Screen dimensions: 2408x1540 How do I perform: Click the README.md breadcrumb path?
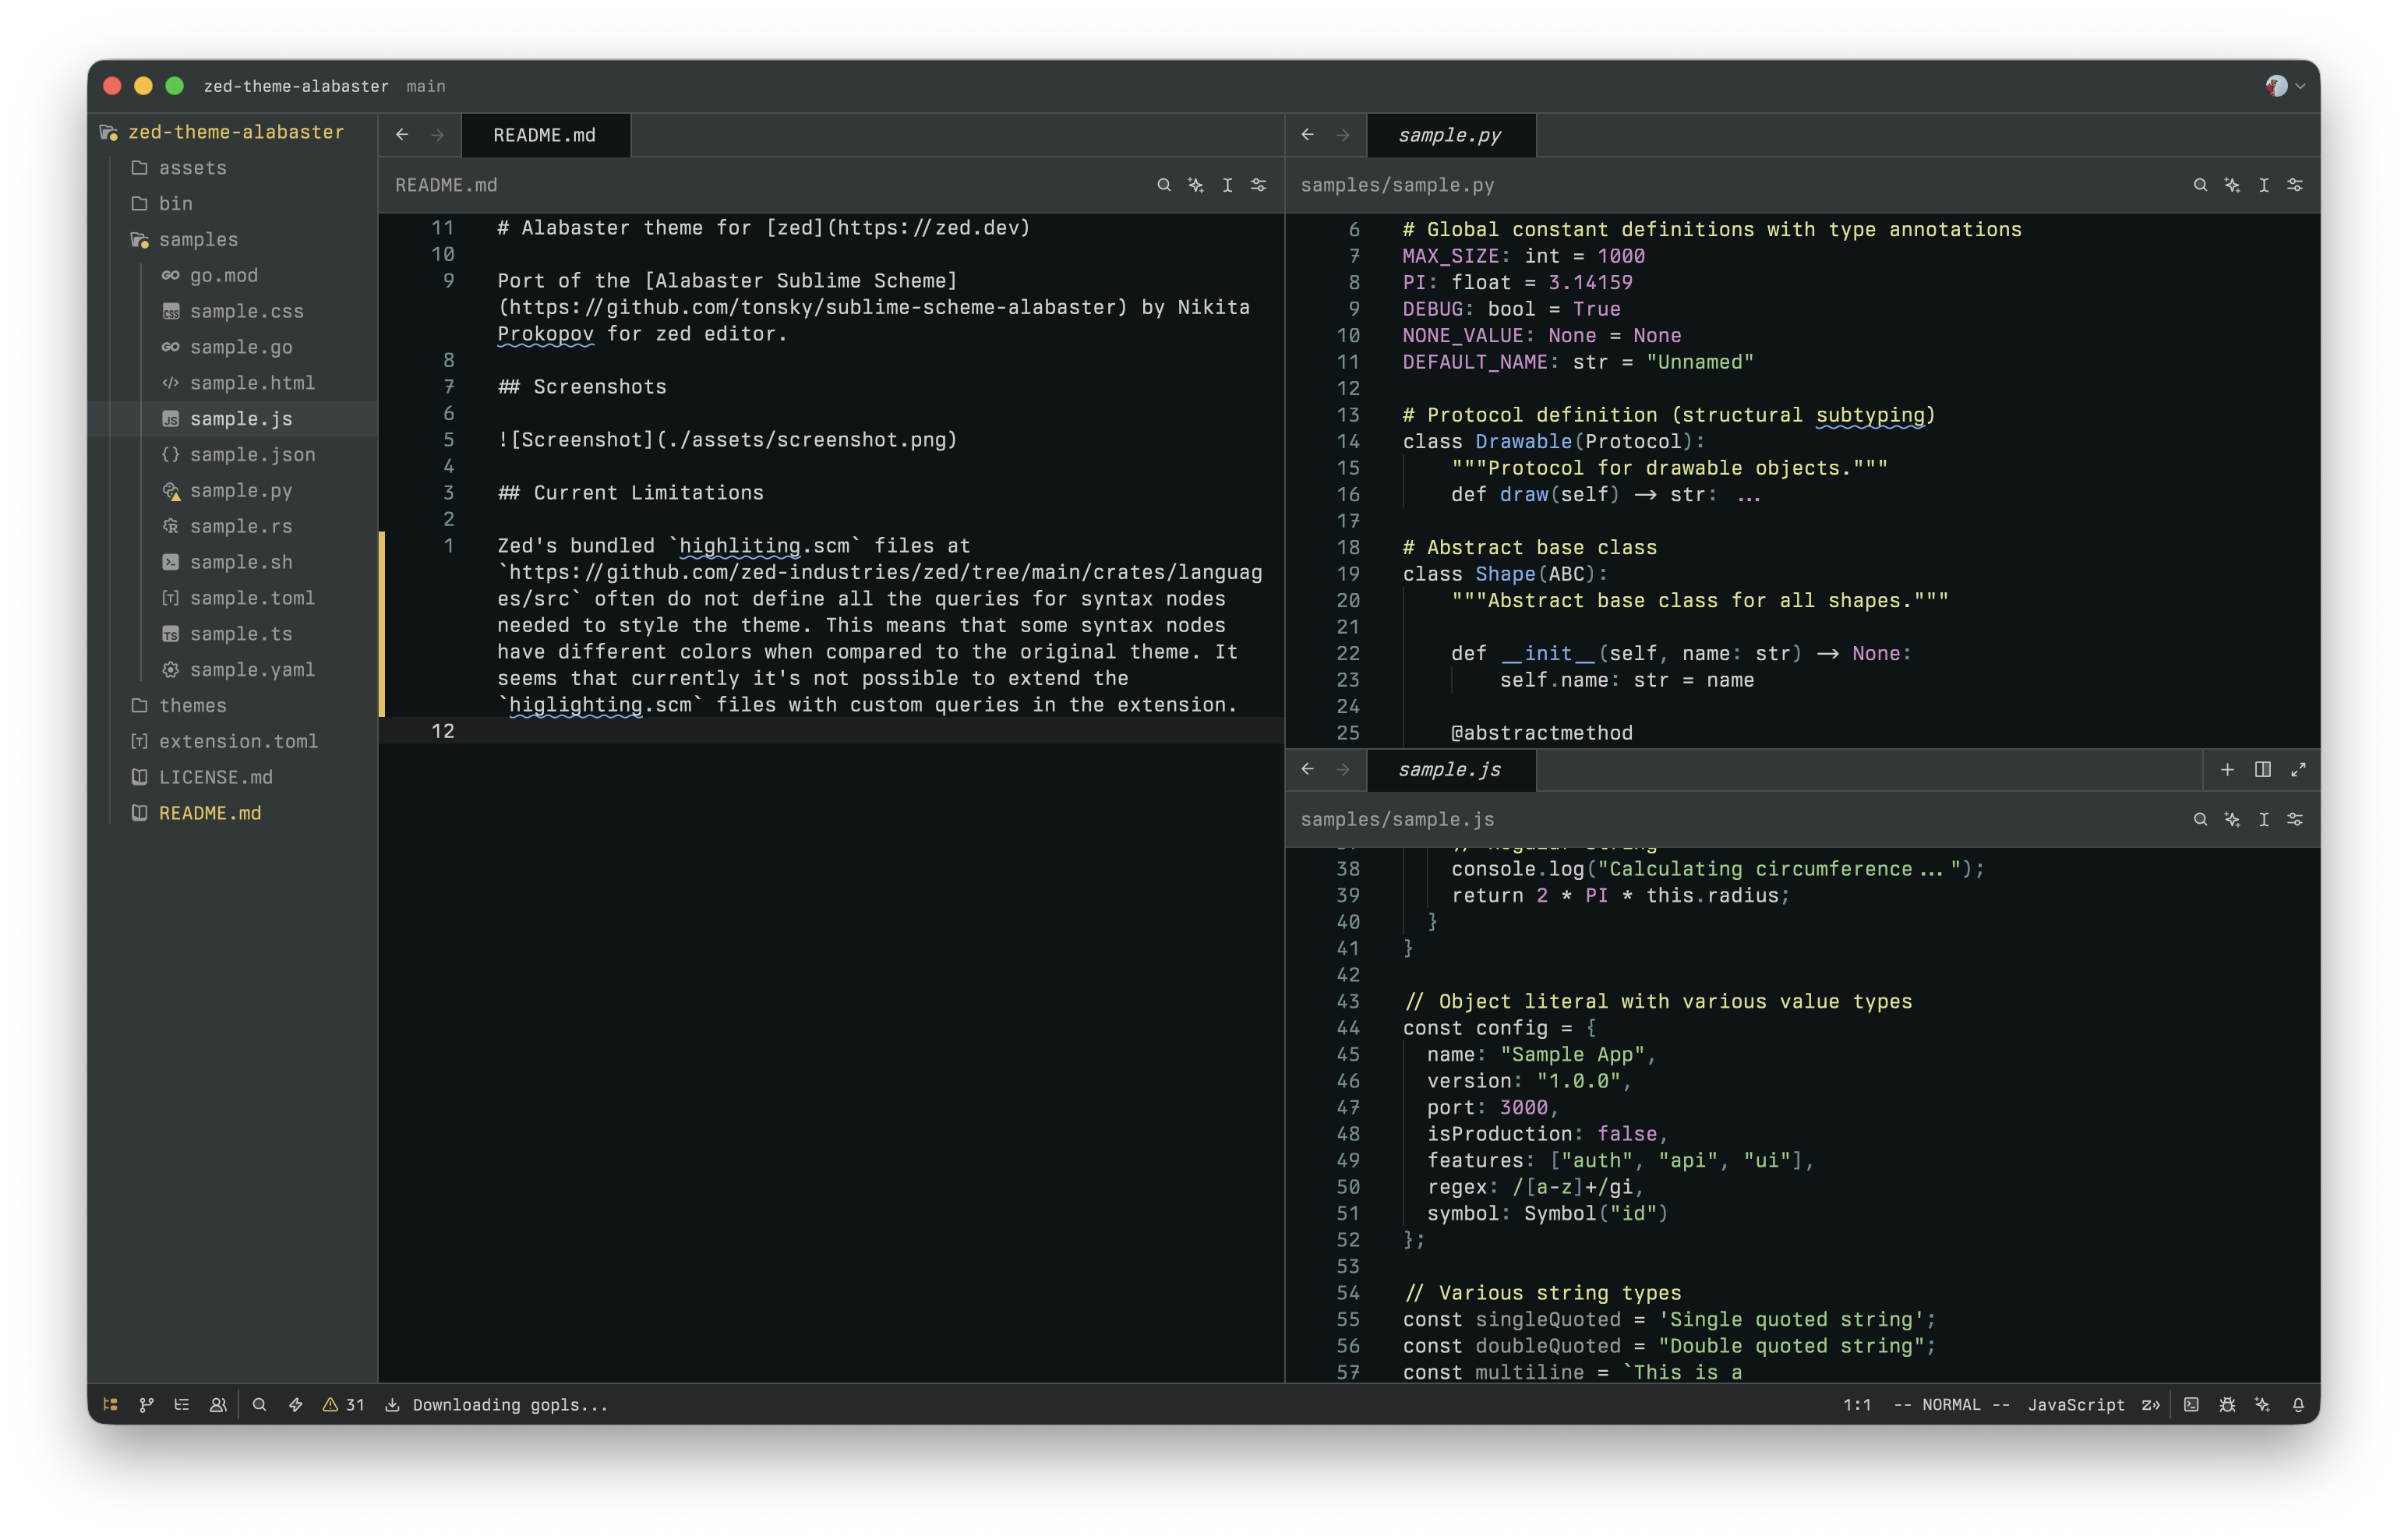(446, 185)
